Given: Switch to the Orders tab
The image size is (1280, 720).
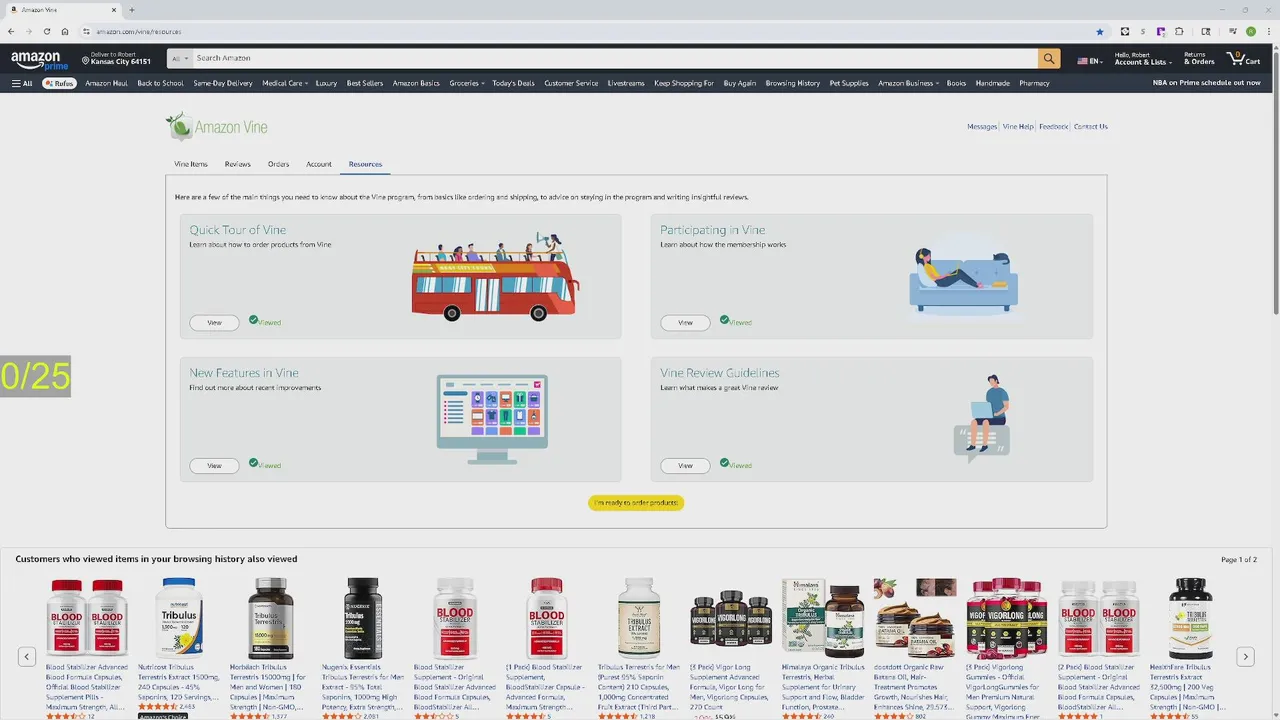Looking at the screenshot, I should pos(278,164).
